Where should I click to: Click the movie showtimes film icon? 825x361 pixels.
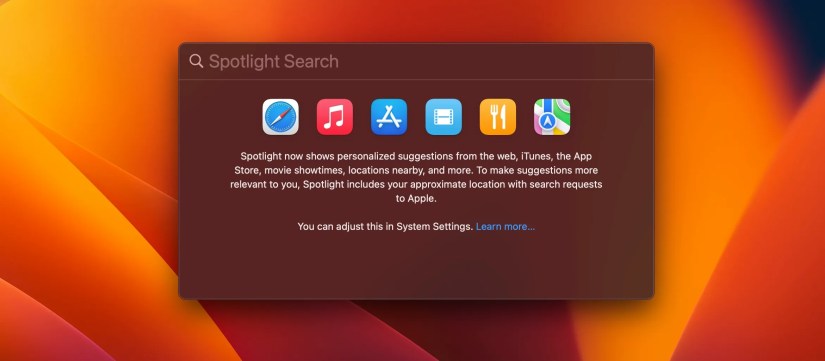(444, 117)
